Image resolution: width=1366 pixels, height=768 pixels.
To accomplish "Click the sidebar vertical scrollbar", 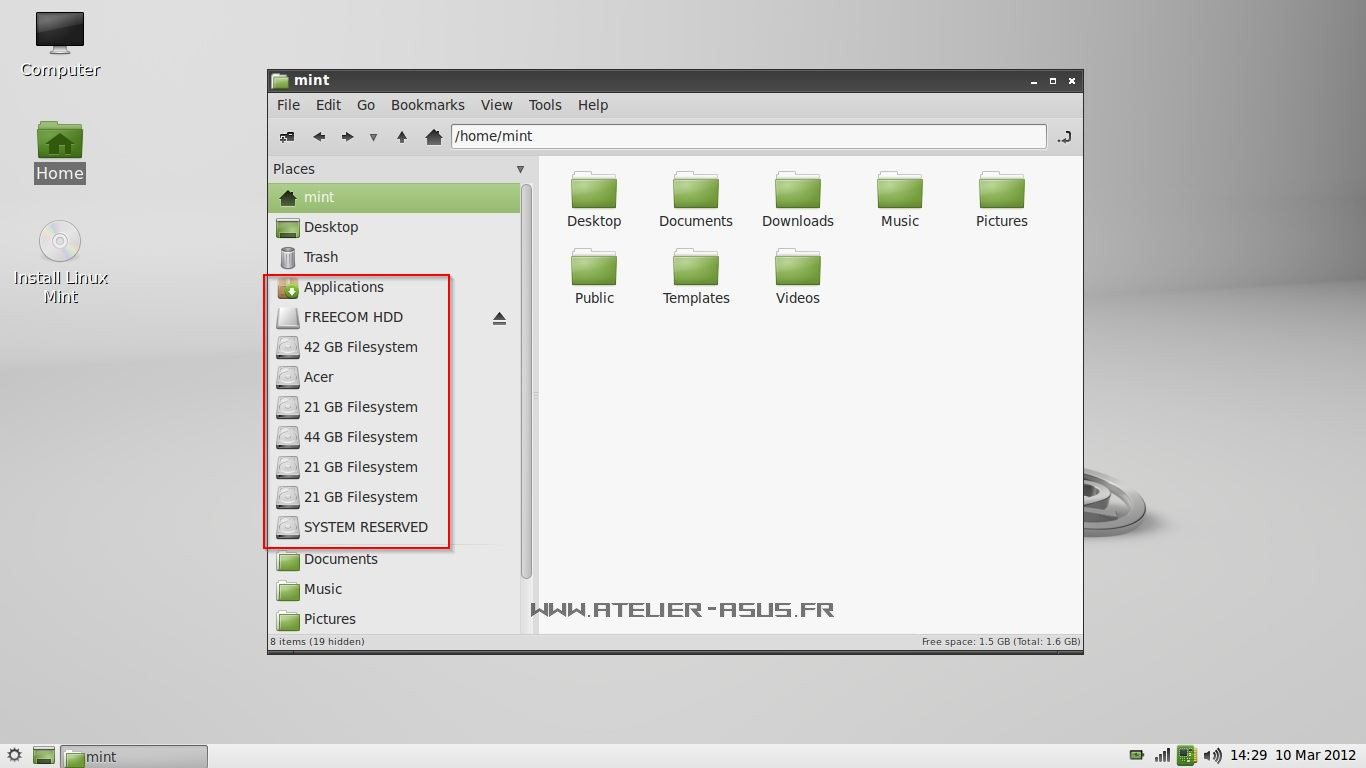I will click(527, 381).
